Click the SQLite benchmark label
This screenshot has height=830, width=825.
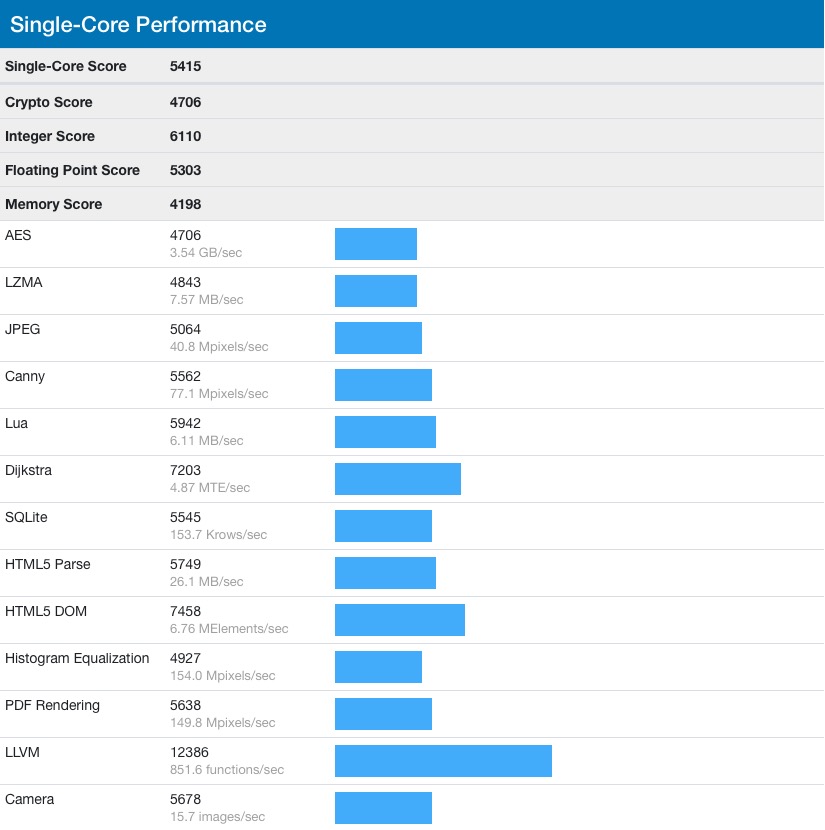[26, 517]
